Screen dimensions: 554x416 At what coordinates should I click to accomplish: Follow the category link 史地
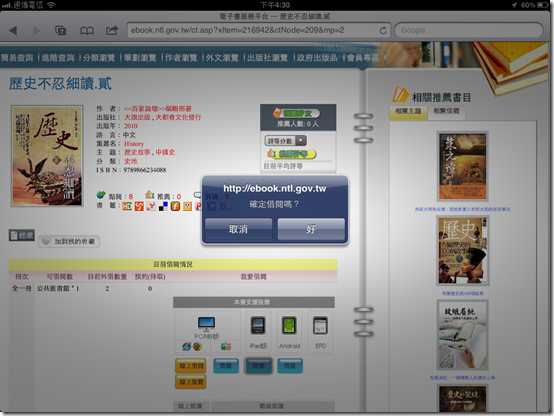[130, 161]
